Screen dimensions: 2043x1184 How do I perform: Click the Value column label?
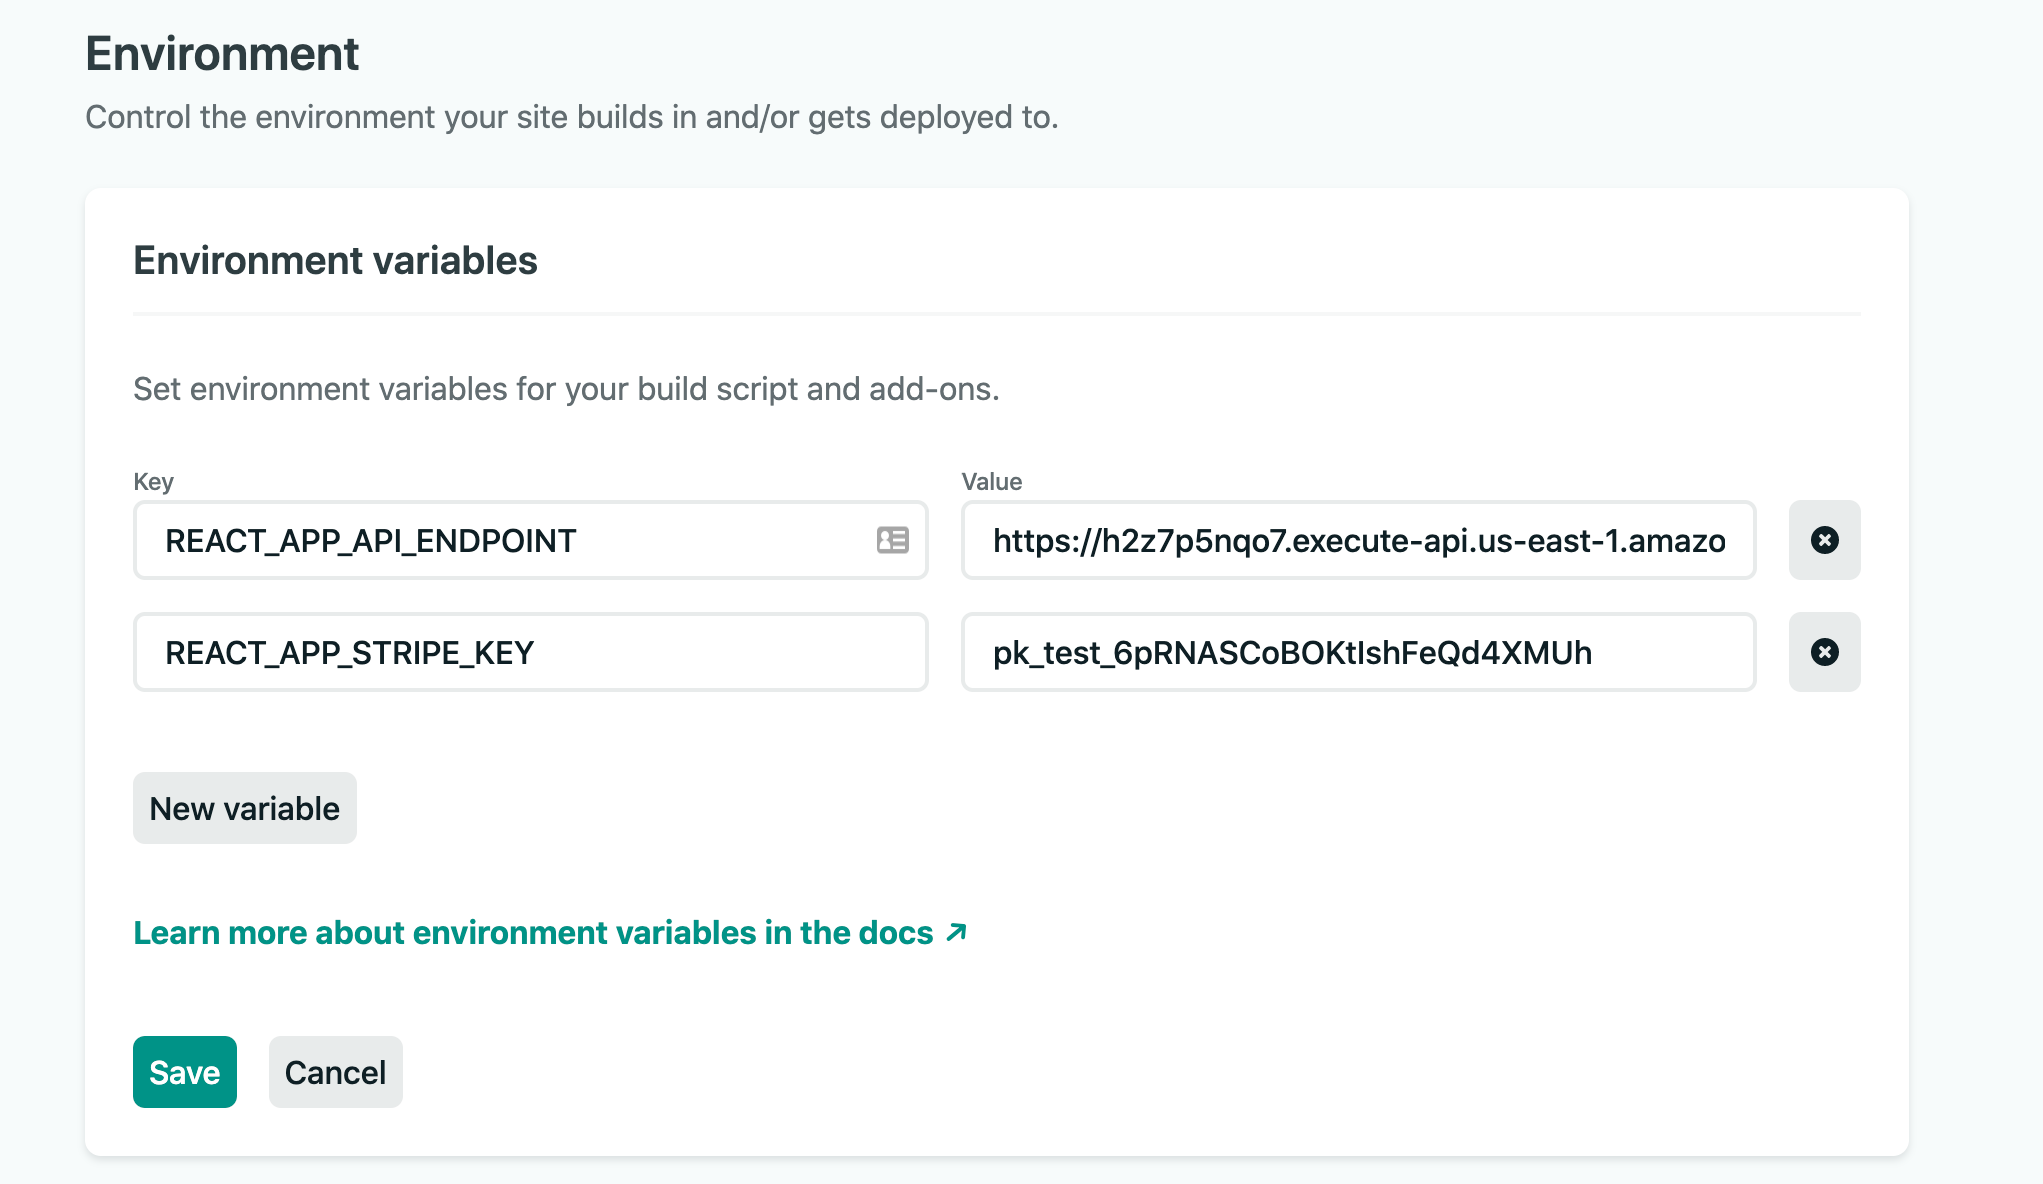point(991,482)
